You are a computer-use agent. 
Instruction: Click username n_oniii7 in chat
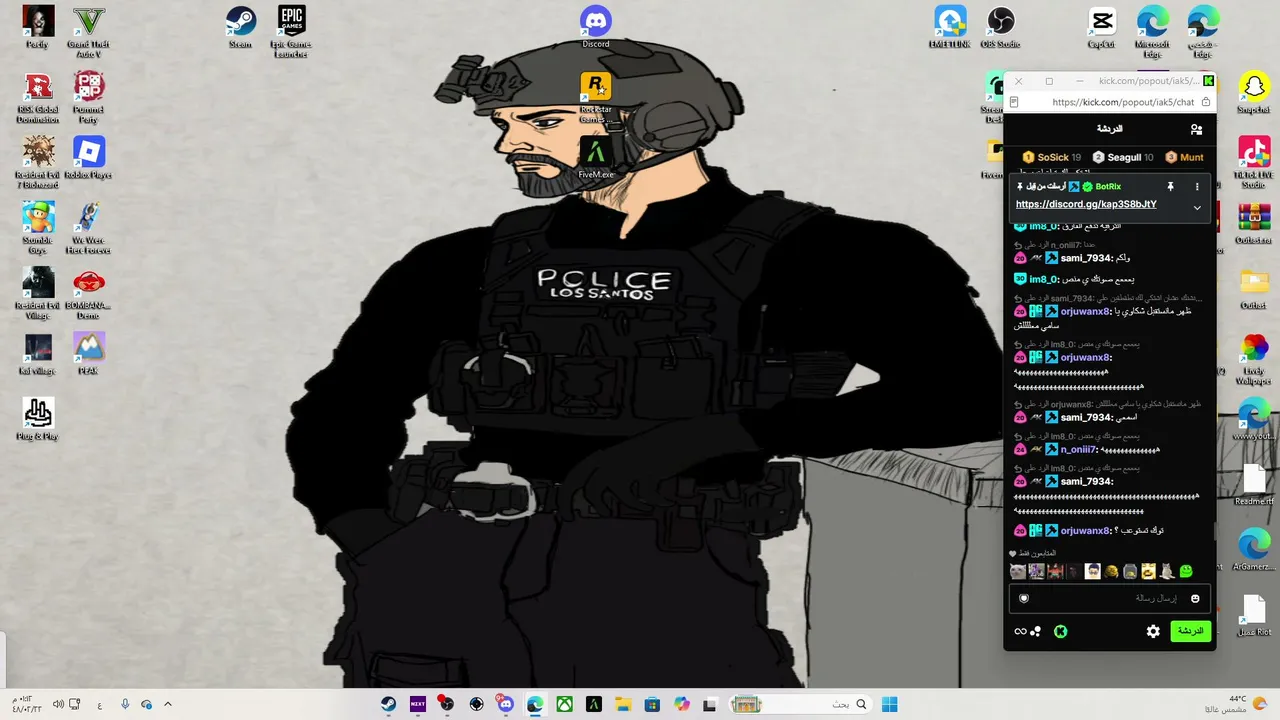pos(1078,449)
